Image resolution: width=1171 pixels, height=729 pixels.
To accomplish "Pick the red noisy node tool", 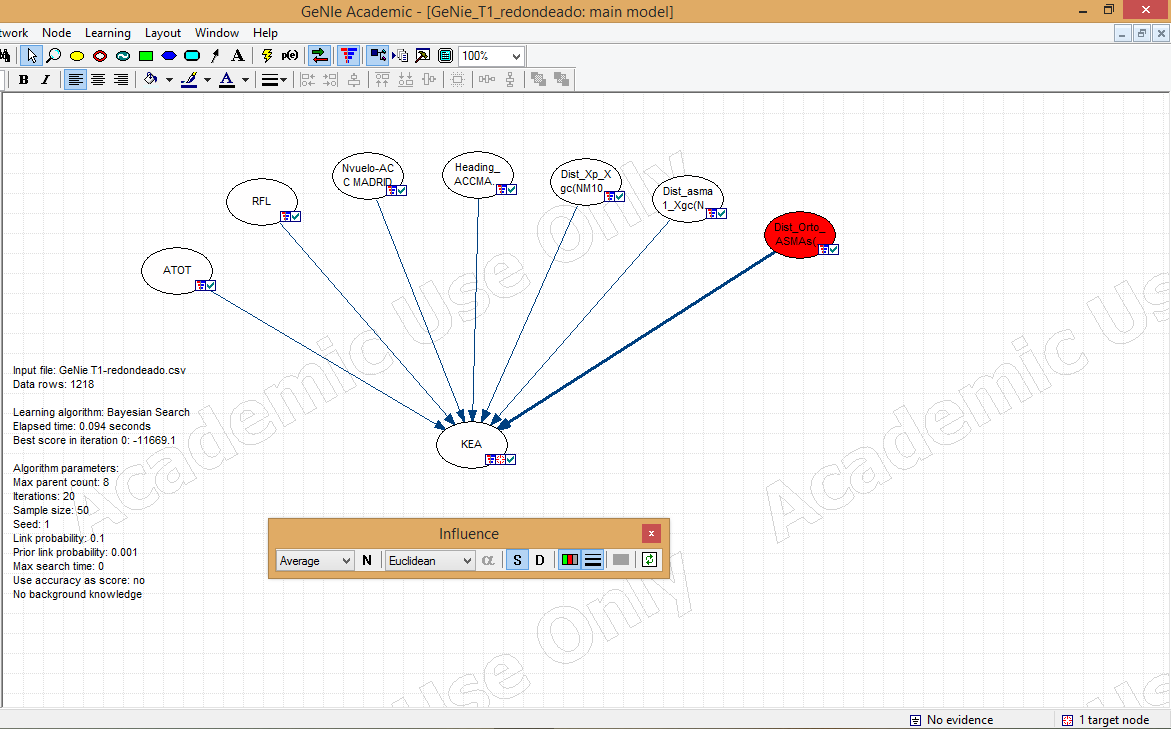I will point(100,56).
